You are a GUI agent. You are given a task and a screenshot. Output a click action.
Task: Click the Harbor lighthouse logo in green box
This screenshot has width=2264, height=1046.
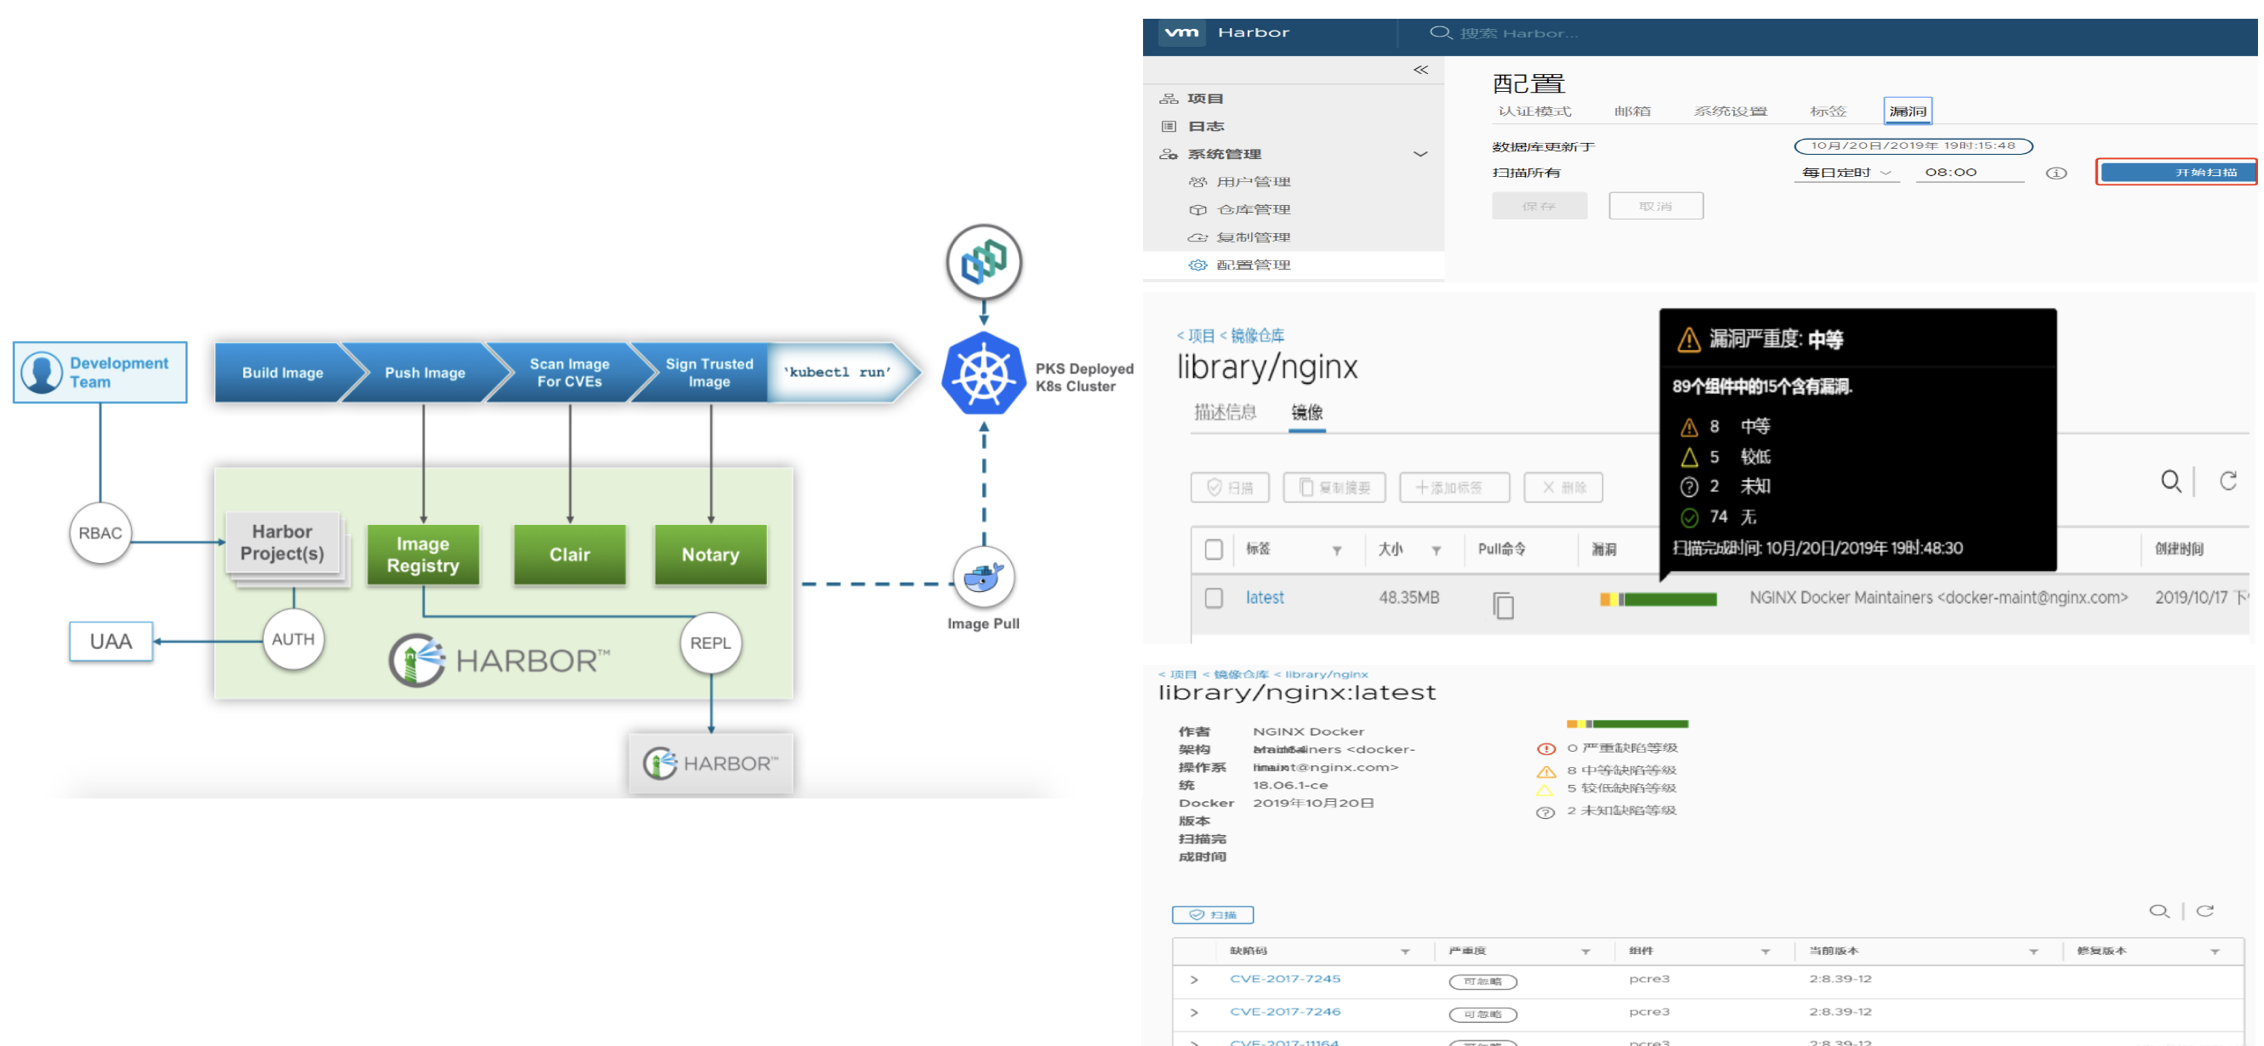coord(417,660)
